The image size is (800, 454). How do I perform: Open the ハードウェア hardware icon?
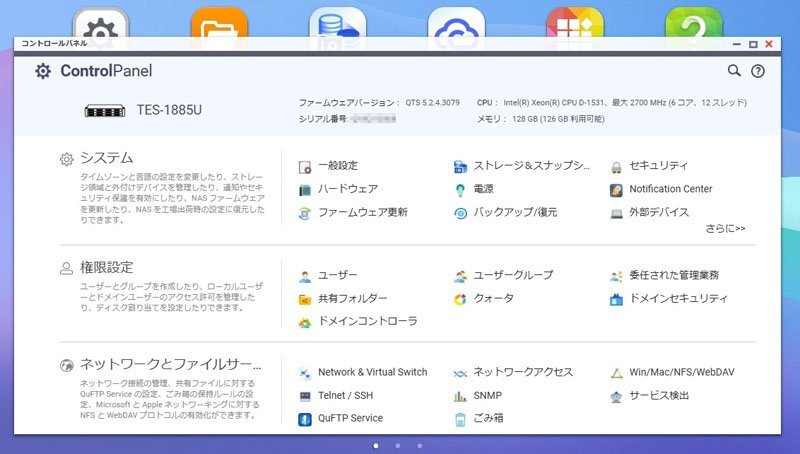305,190
